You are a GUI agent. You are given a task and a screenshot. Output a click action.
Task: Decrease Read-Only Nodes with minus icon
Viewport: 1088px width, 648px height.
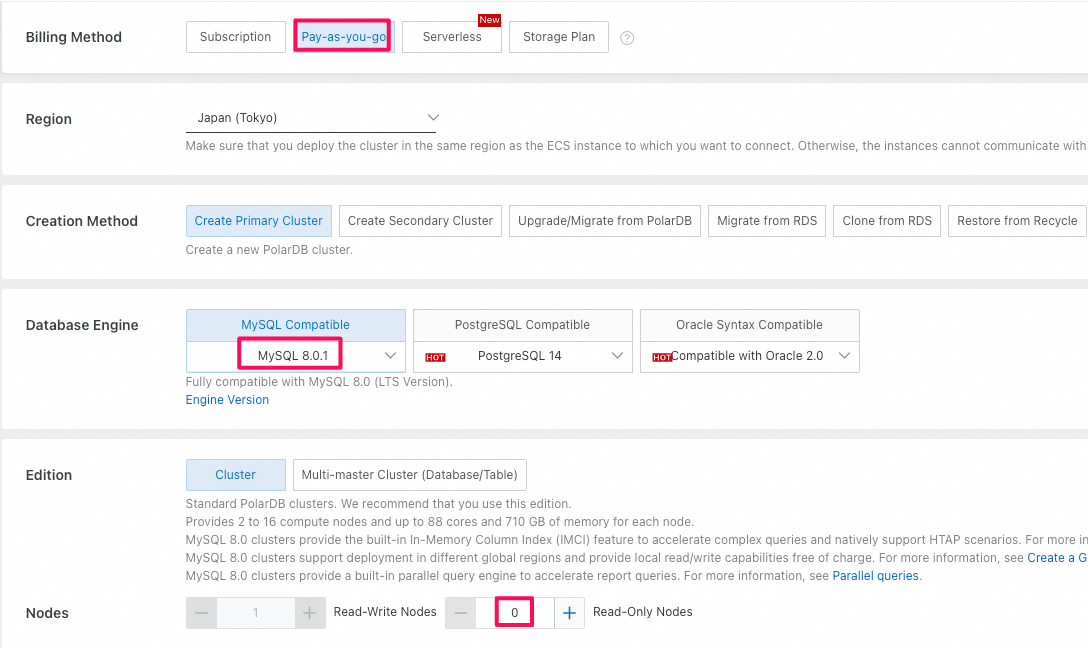[461, 613]
